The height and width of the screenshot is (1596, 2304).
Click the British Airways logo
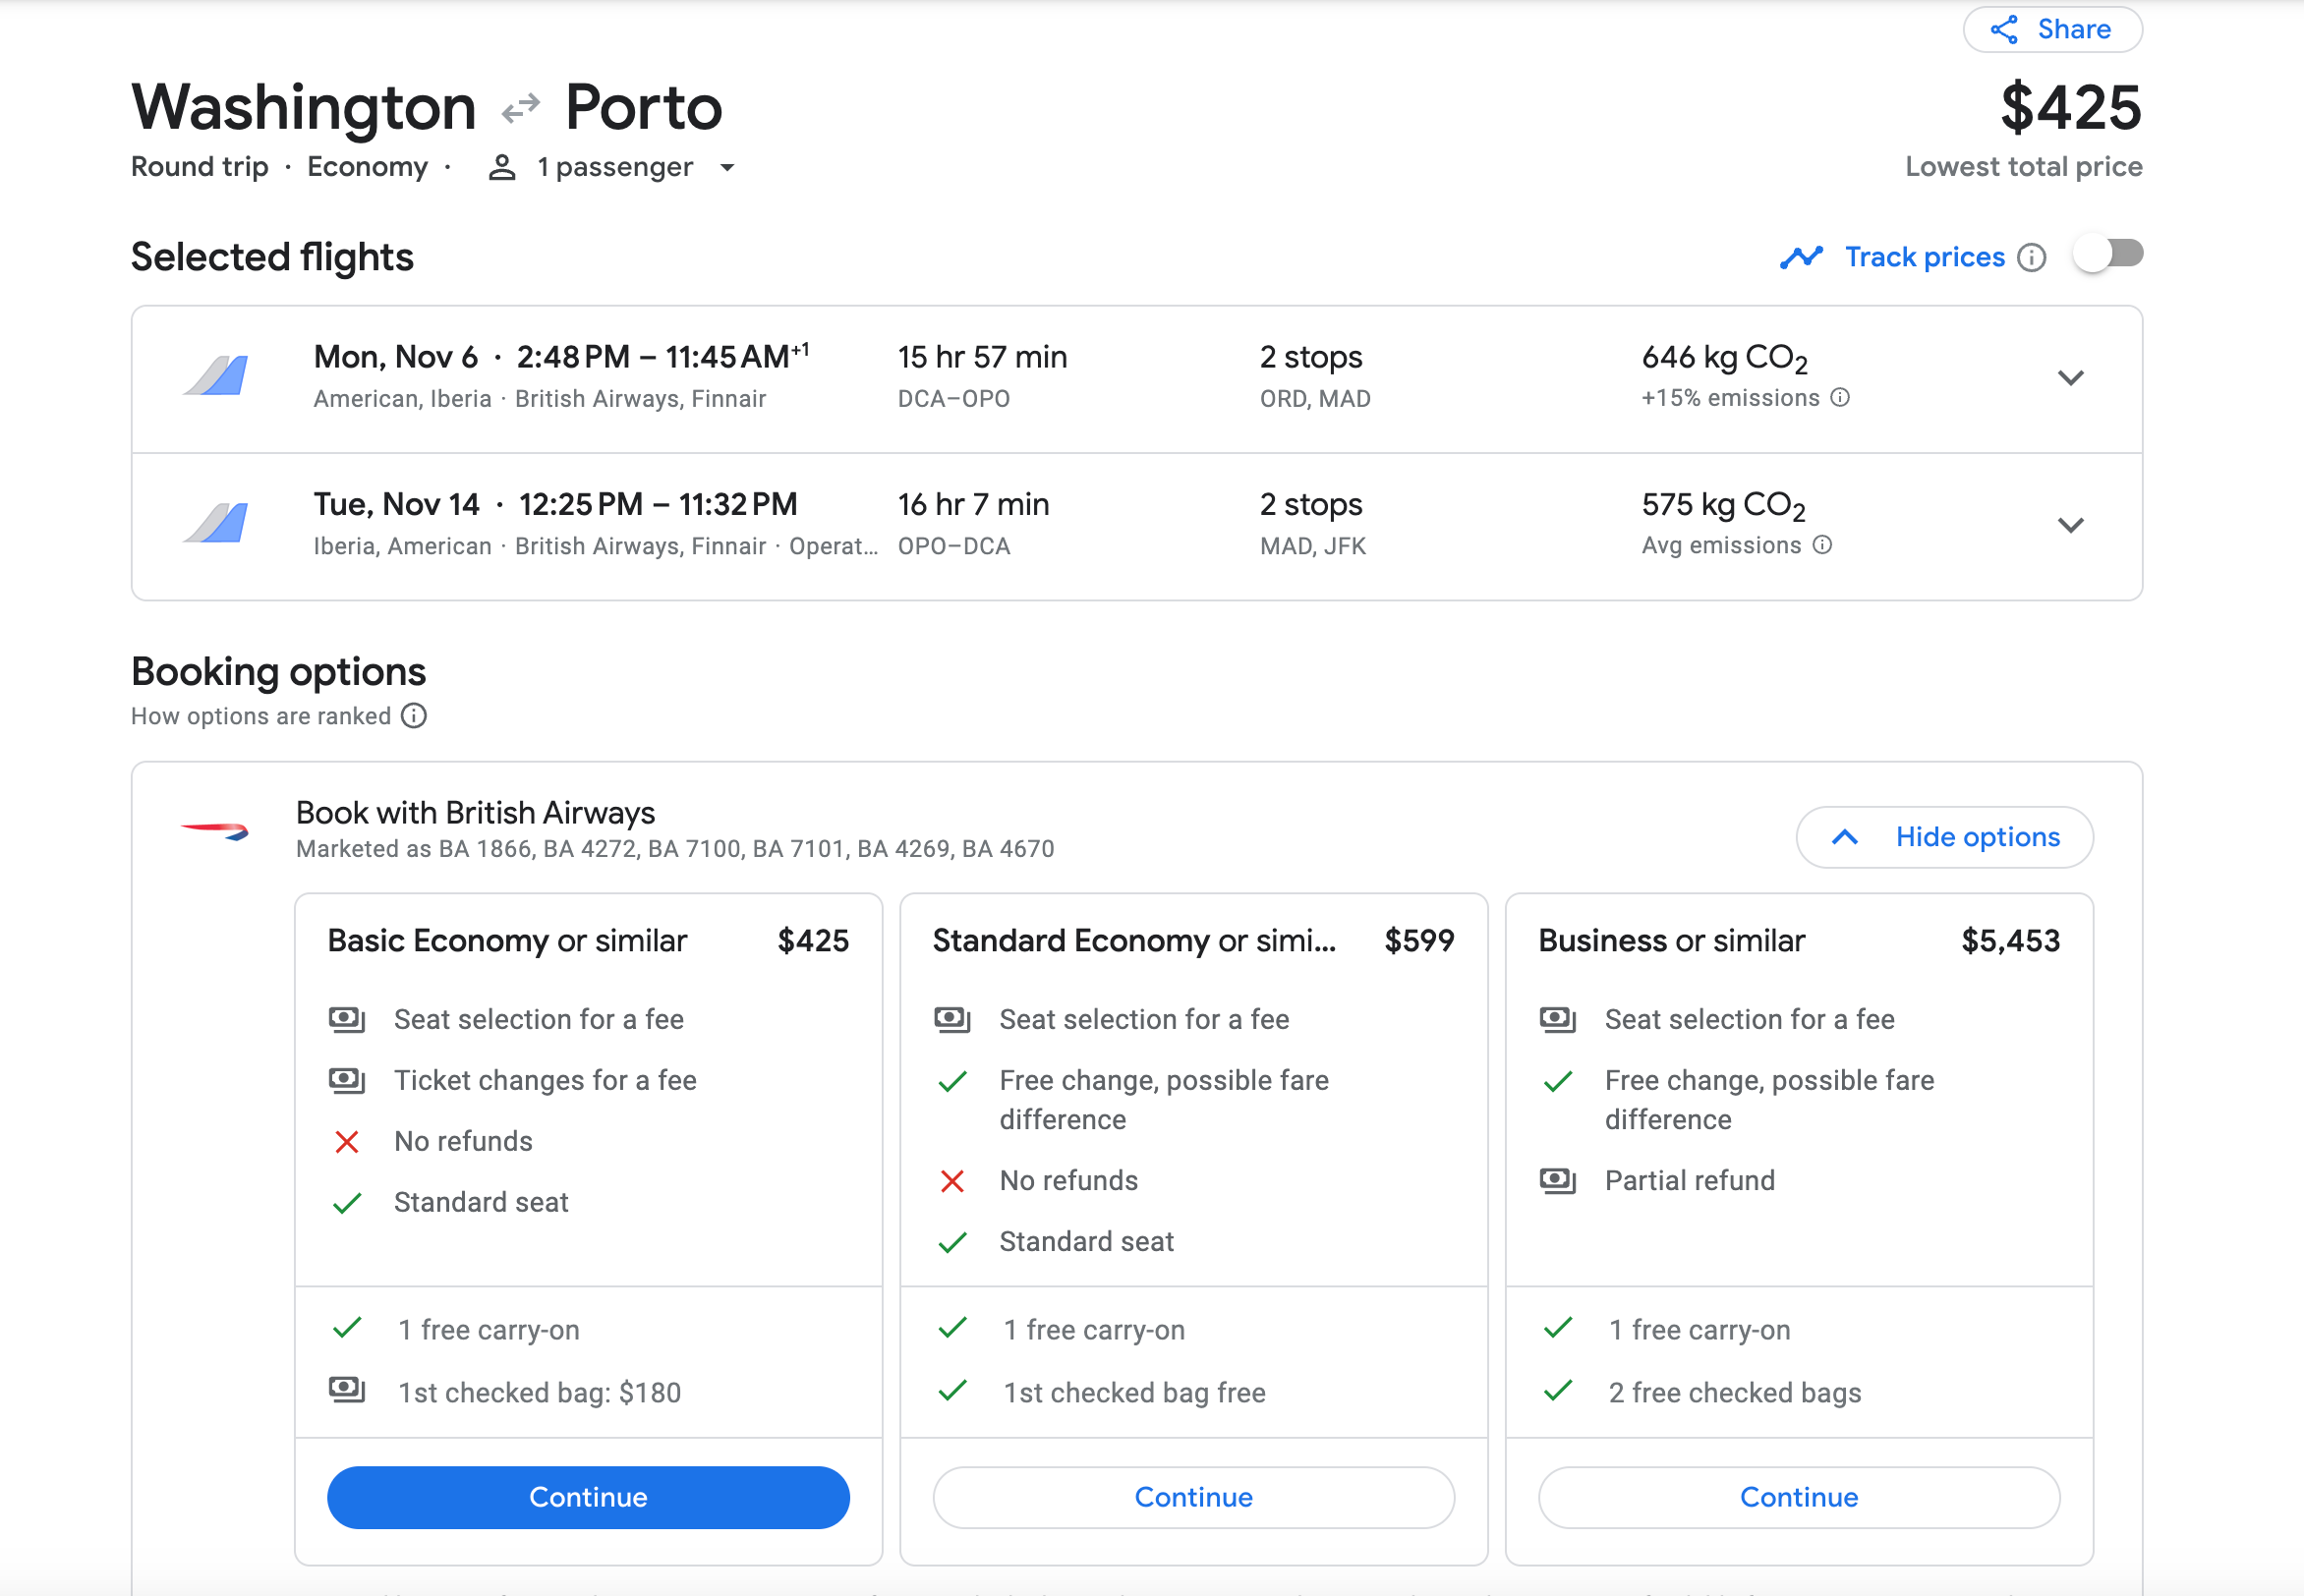point(214,830)
